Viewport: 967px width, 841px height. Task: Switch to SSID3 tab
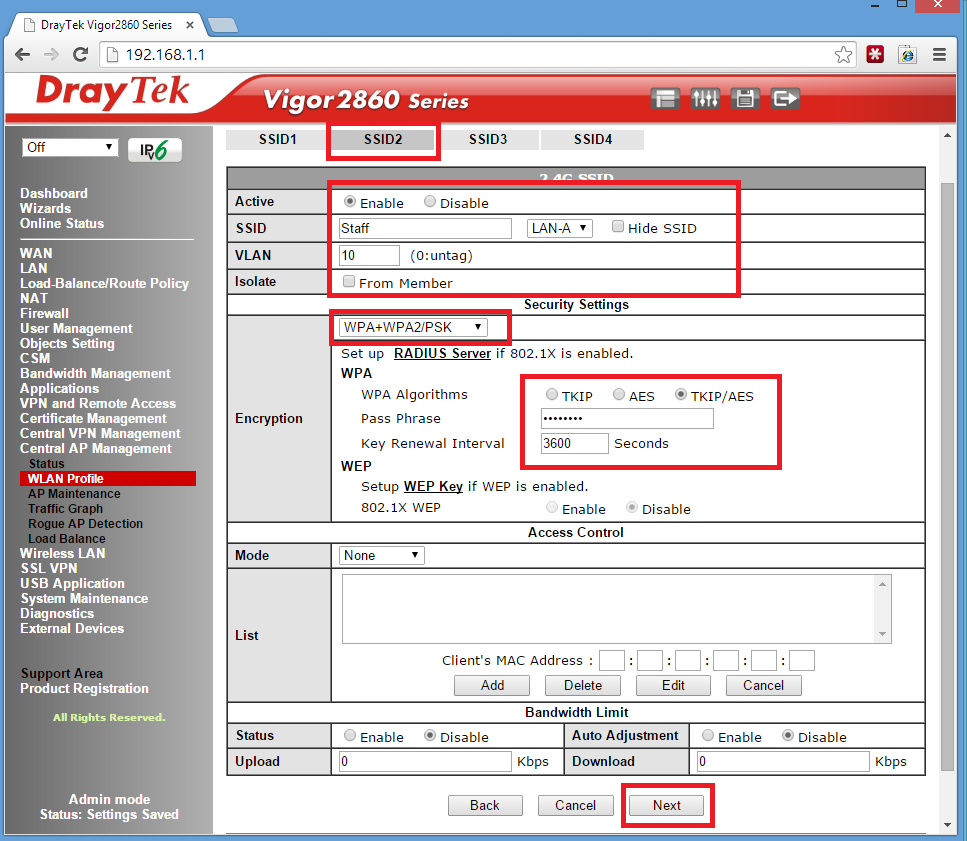click(x=488, y=139)
